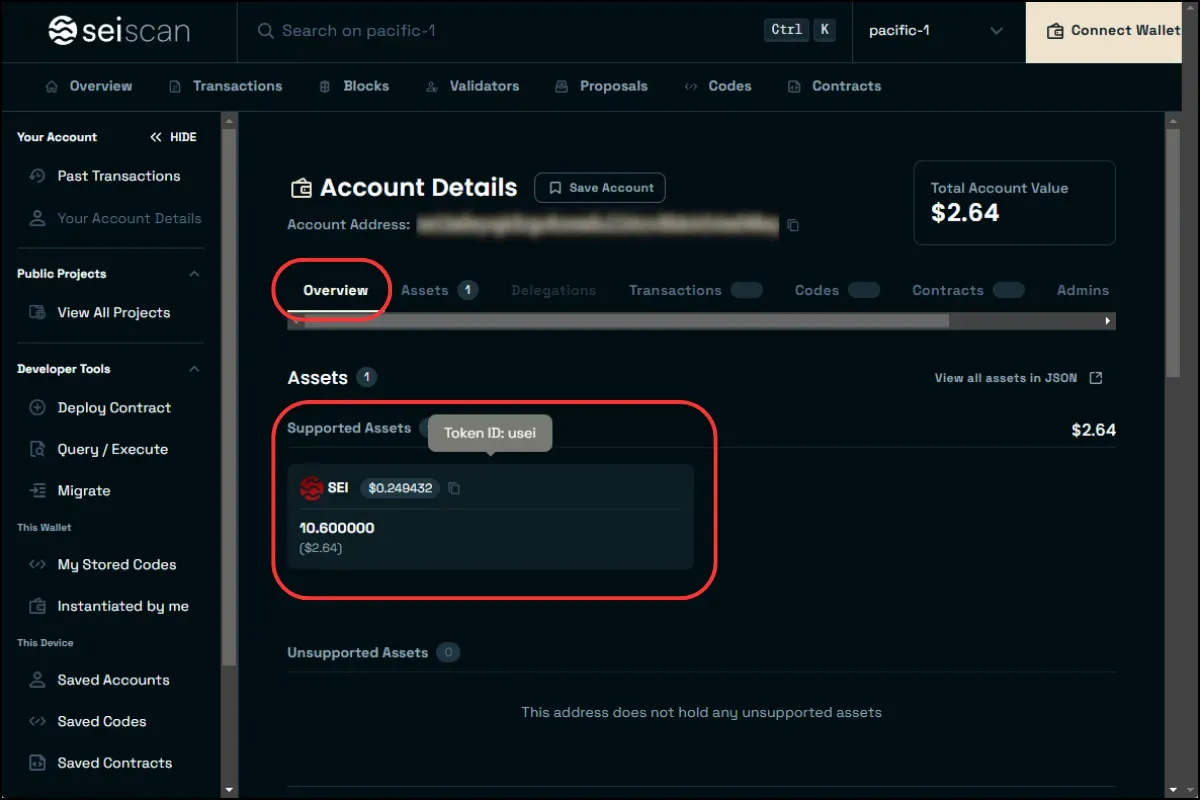Click the Seiscan logo

(119, 31)
